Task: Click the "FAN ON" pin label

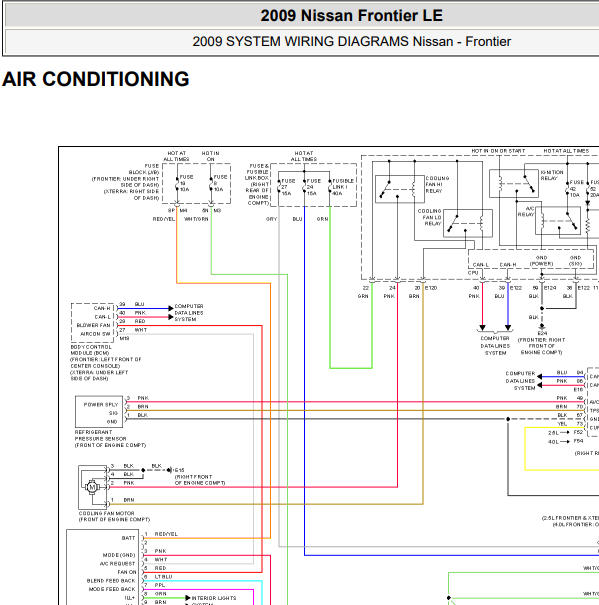Action: tap(127, 572)
